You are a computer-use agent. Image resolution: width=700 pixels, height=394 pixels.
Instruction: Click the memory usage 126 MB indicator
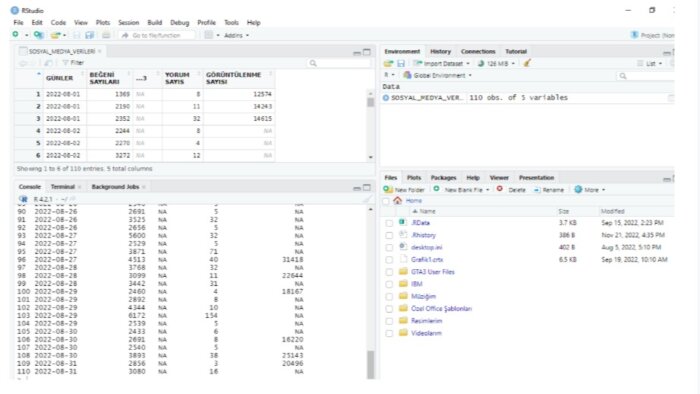click(496, 63)
